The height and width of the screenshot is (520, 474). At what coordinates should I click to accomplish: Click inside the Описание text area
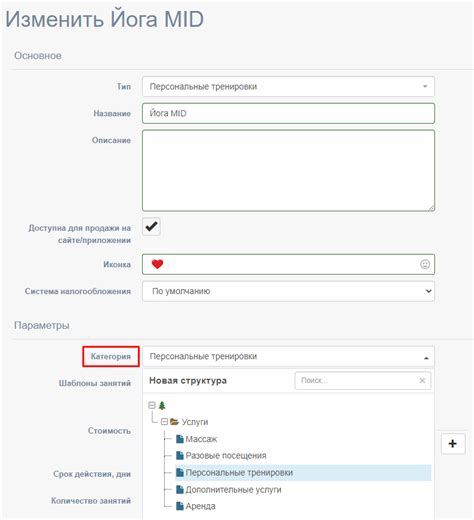point(288,171)
